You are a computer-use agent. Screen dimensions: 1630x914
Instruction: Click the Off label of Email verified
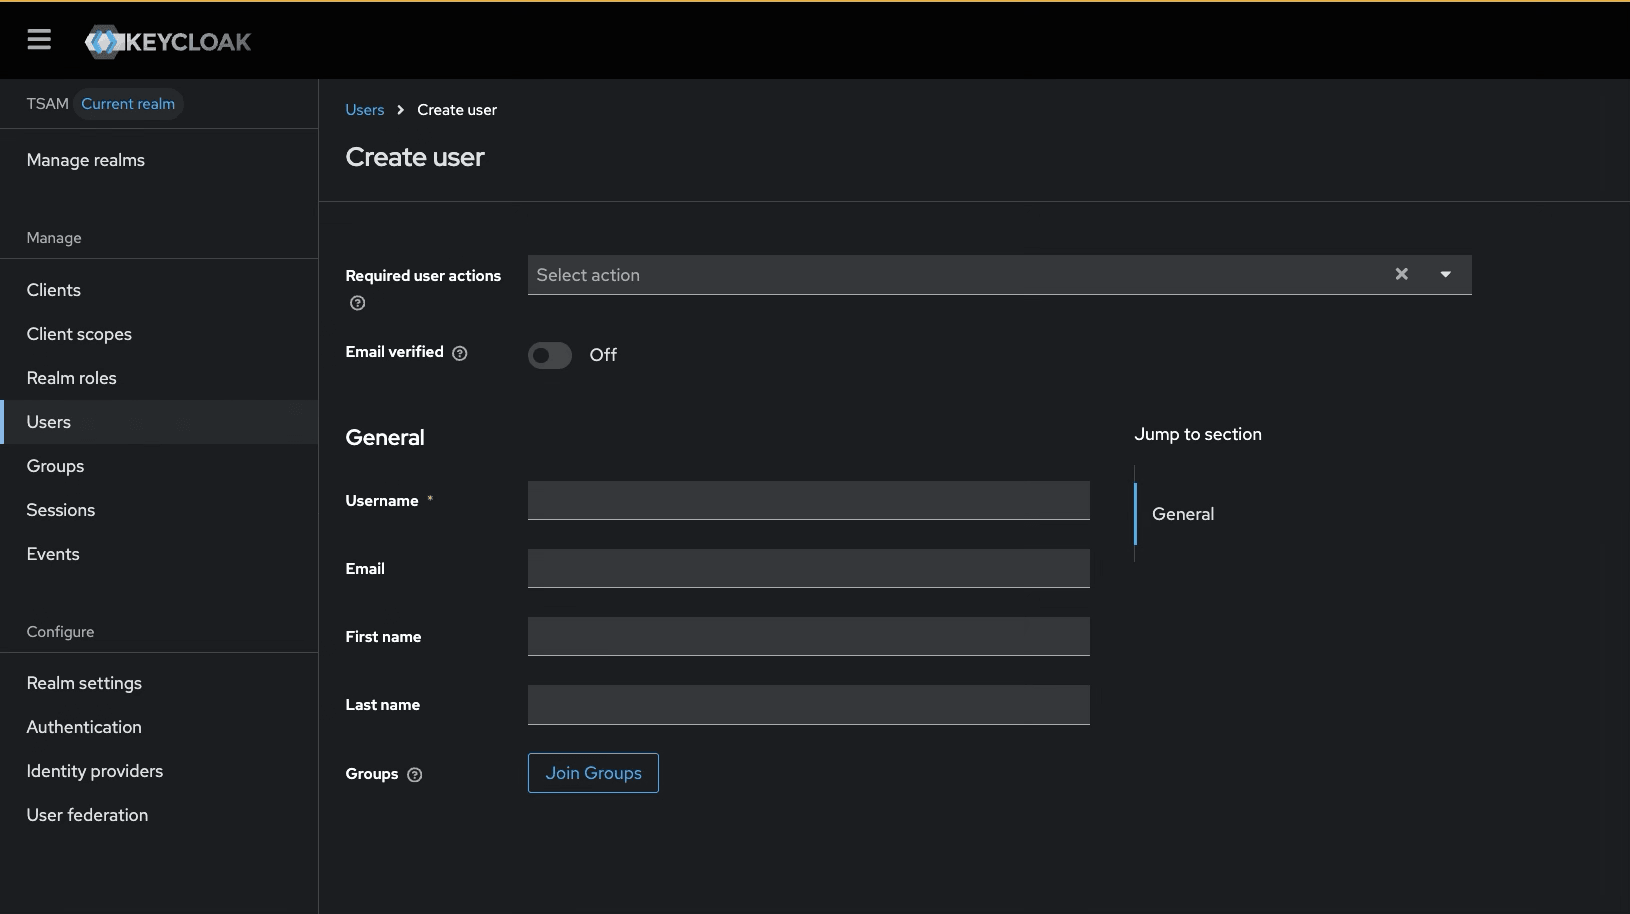click(x=603, y=355)
